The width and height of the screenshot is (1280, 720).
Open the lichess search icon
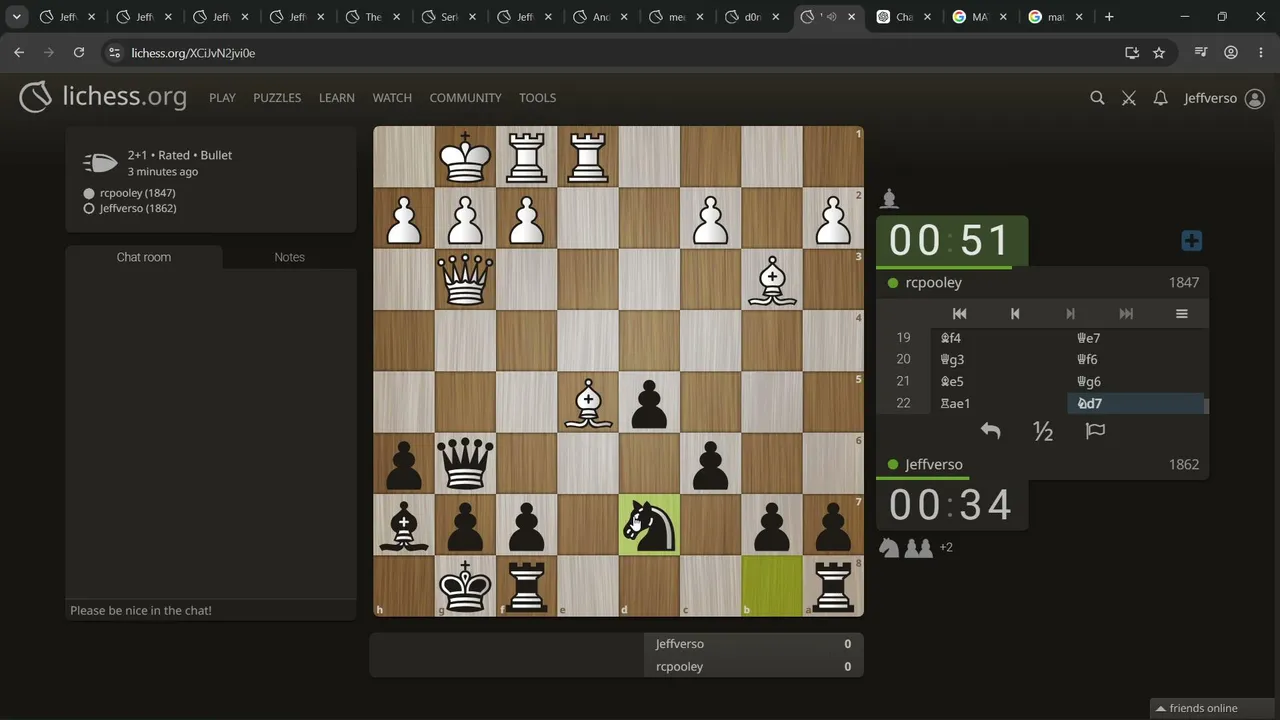tap(1097, 98)
